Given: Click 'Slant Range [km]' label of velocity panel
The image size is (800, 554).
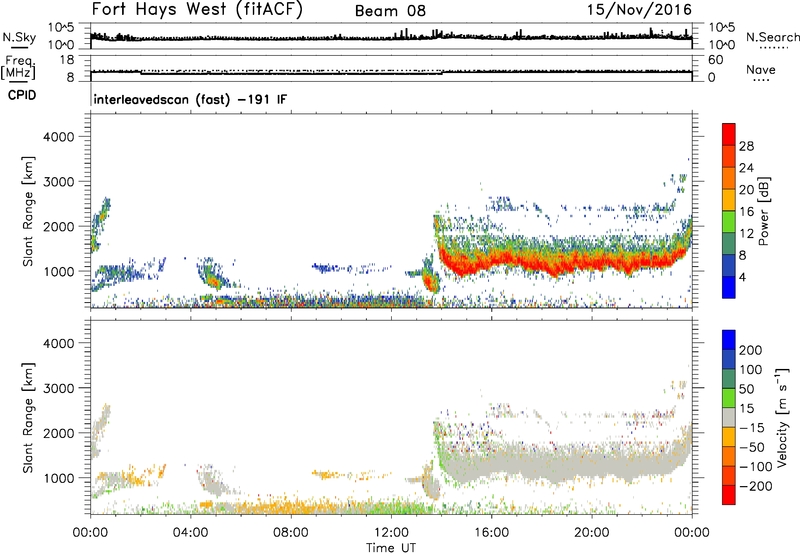Looking at the screenshot, I should click(x=28, y=418).
